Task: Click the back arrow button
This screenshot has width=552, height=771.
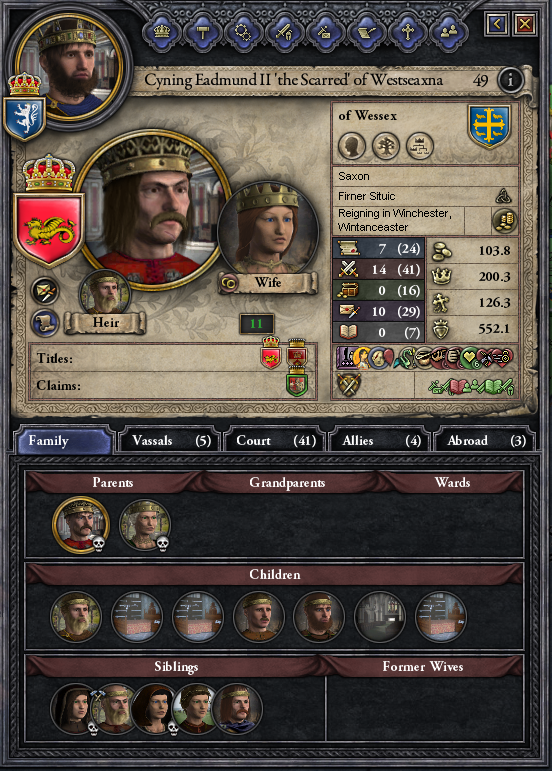Action: coord(497,23)
